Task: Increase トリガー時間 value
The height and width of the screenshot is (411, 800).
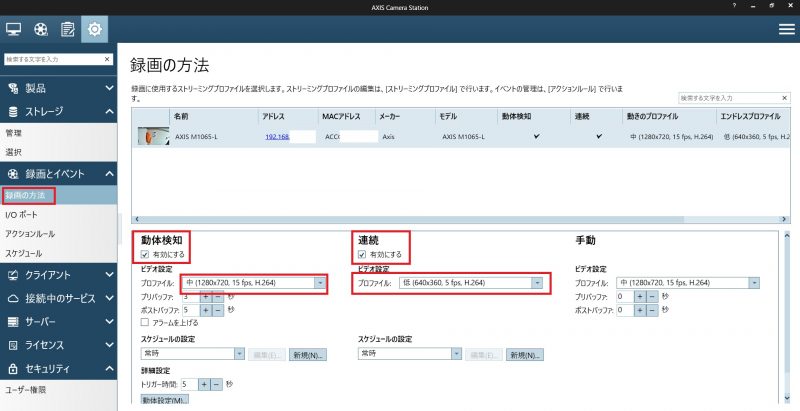Action: point(204,384)
